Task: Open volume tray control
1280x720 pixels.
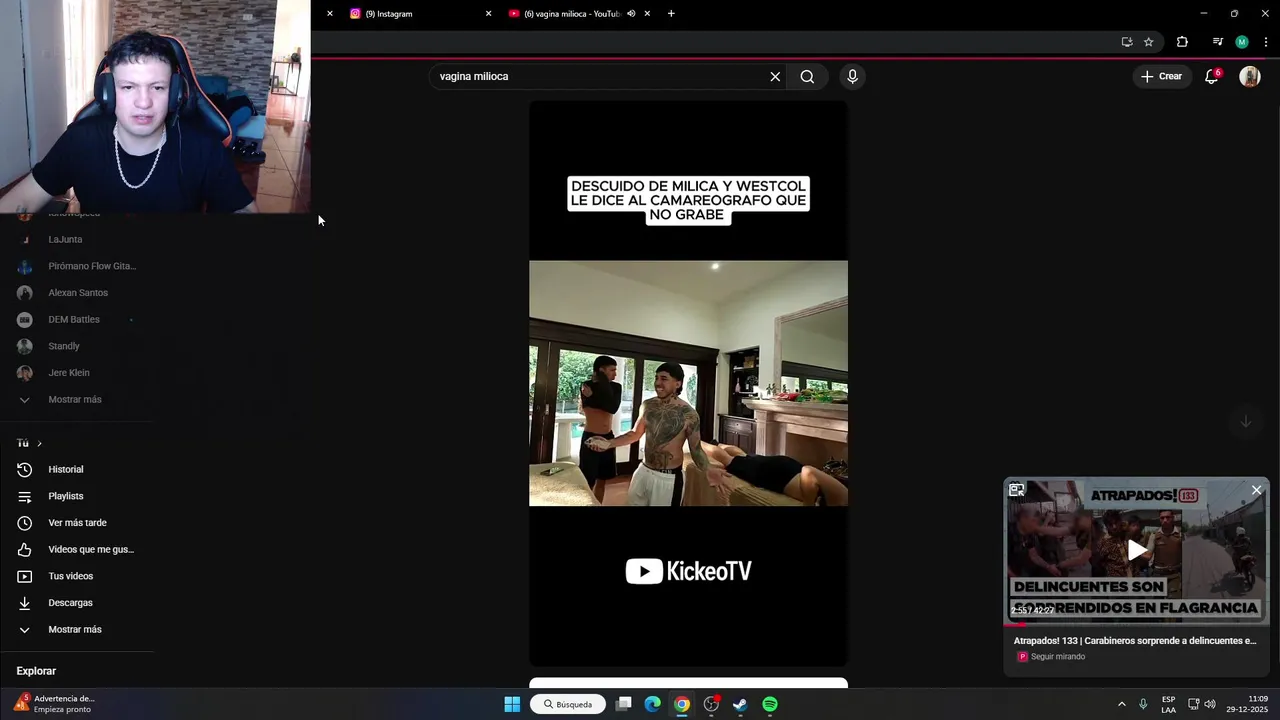Action: point(1210,704)
